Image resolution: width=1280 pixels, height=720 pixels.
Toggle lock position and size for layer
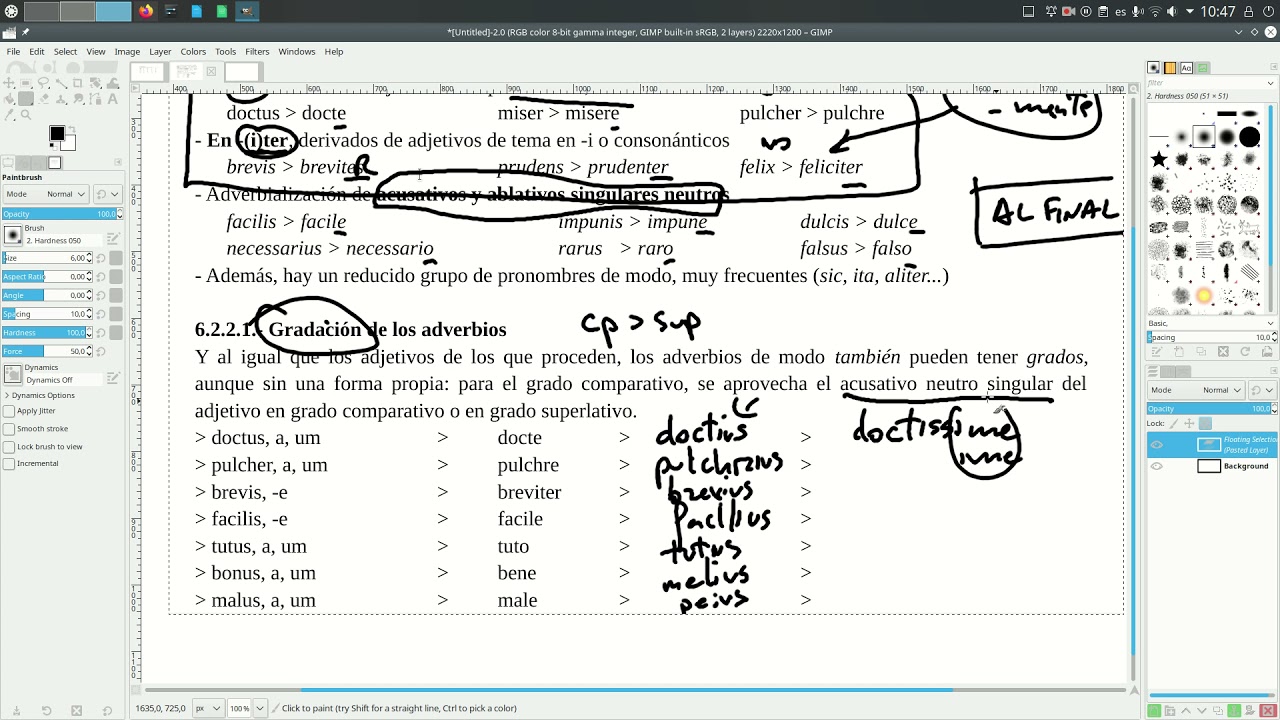[1189, 423]
